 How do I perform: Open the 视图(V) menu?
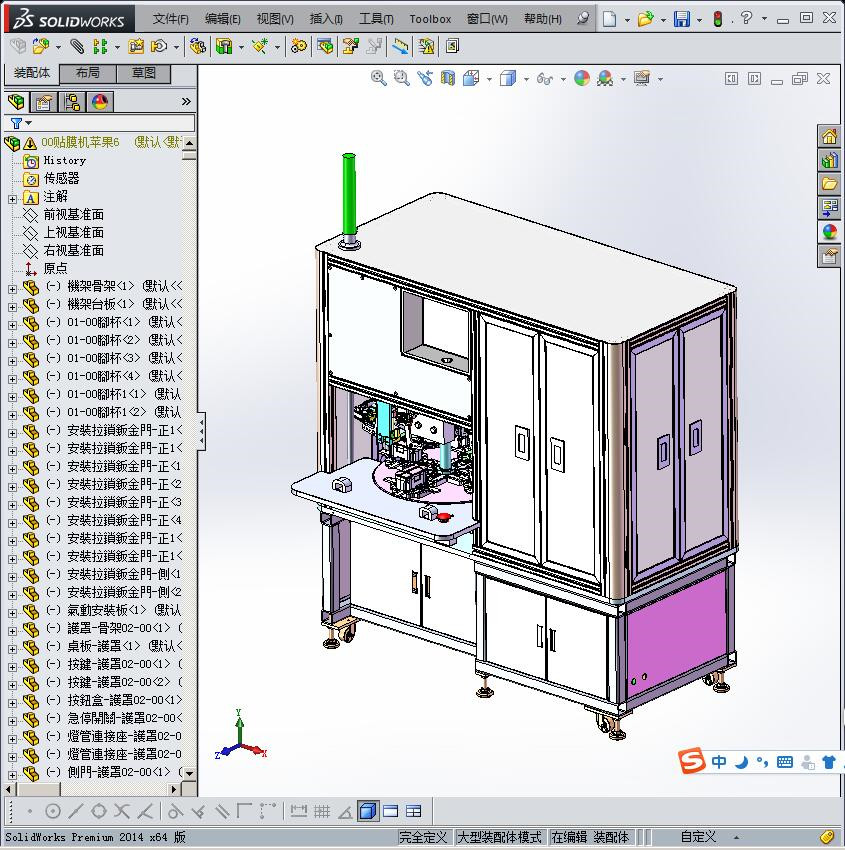275,19
